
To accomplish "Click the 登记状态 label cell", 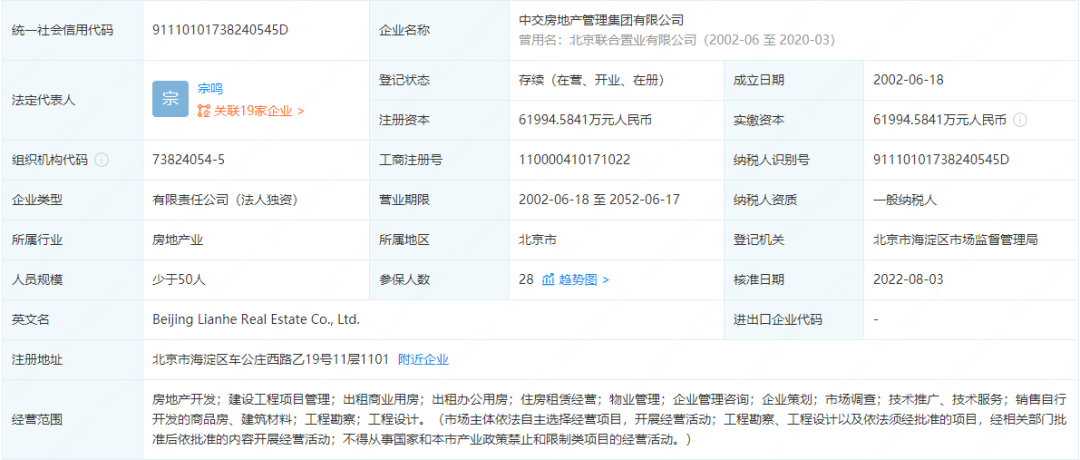I will tap(439, 81).
